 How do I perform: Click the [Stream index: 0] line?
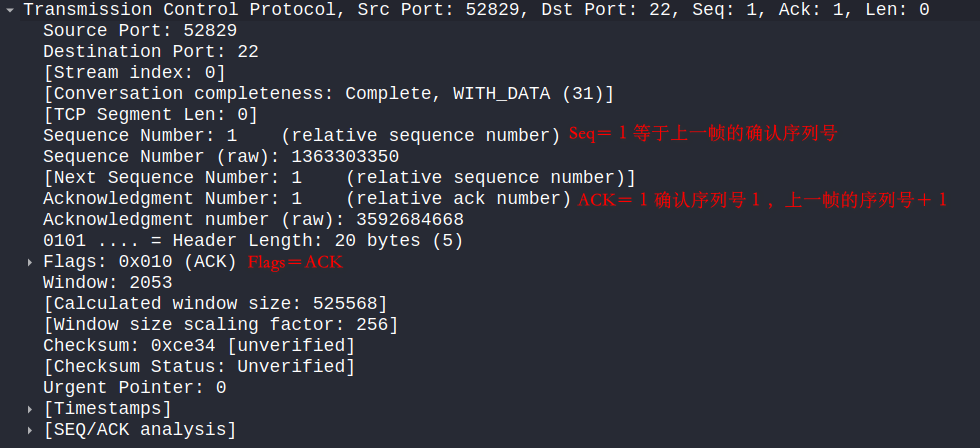click(x=134, y=73)
